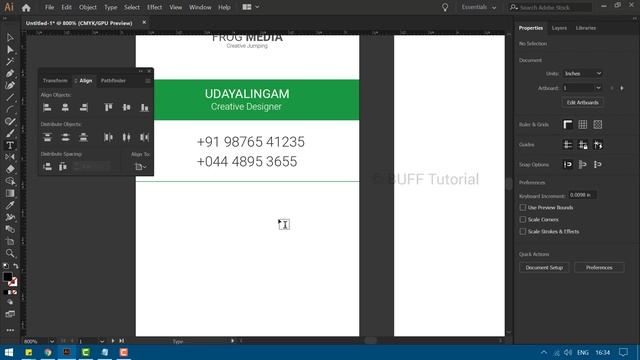Click Horizontal Align Right icon
640x360 pixels.
(x=84, y=107)
